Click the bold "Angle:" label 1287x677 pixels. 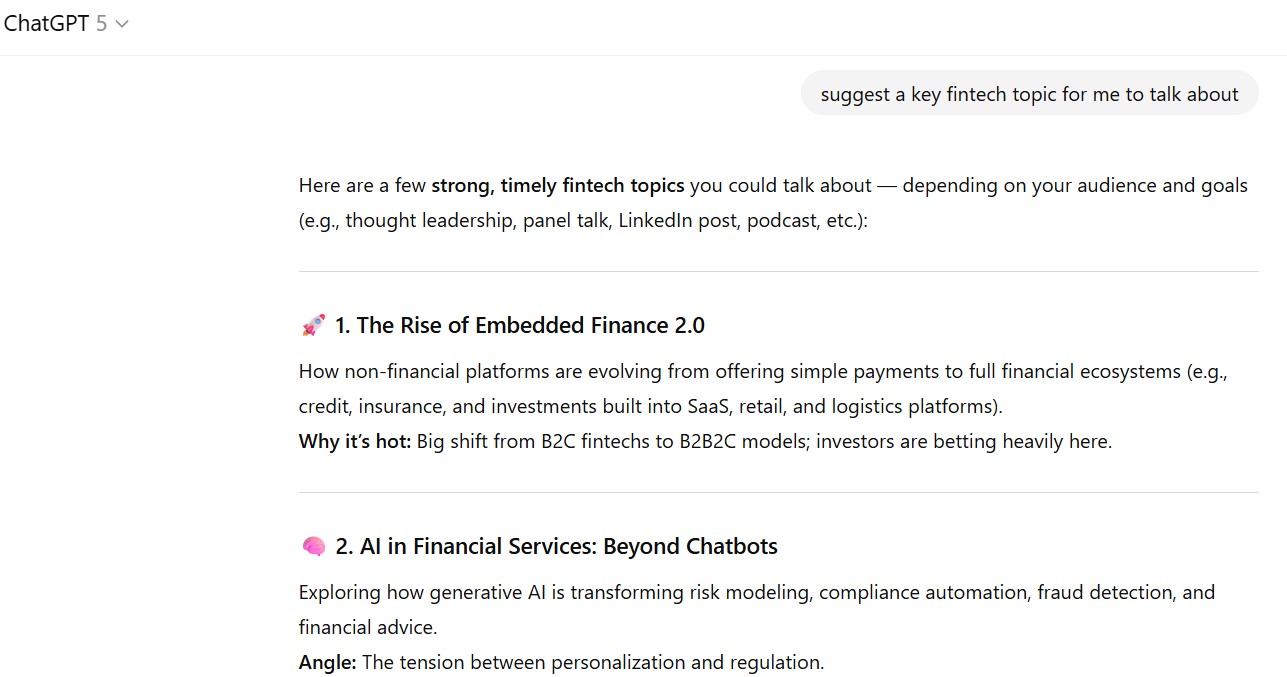[x=327, y=662]
